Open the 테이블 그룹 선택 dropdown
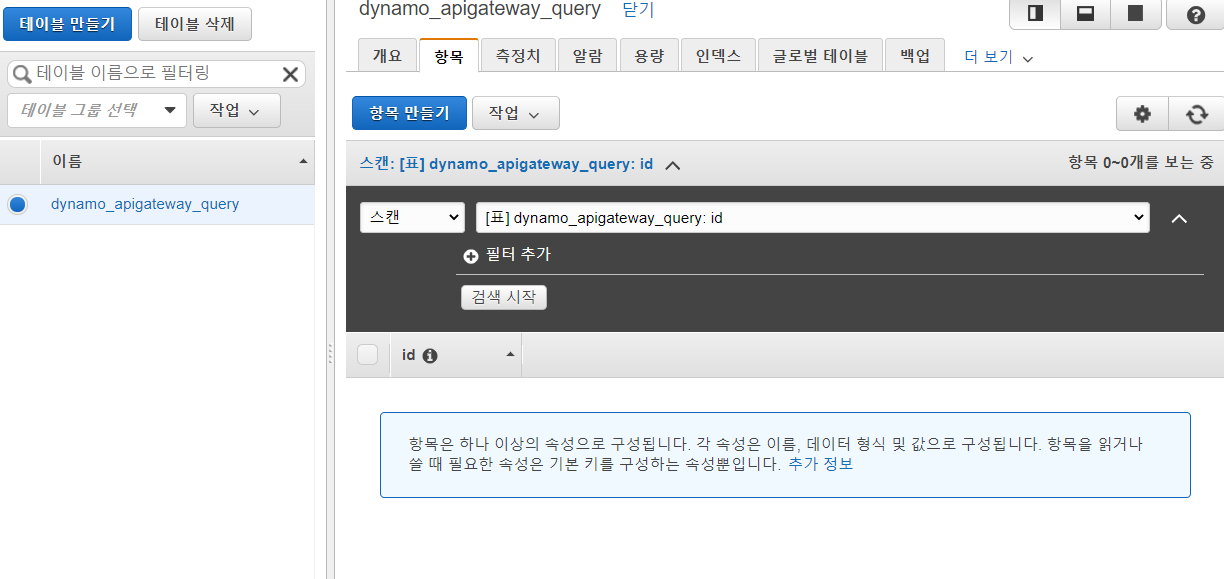1224x579 pixels. tap(96, 110)
